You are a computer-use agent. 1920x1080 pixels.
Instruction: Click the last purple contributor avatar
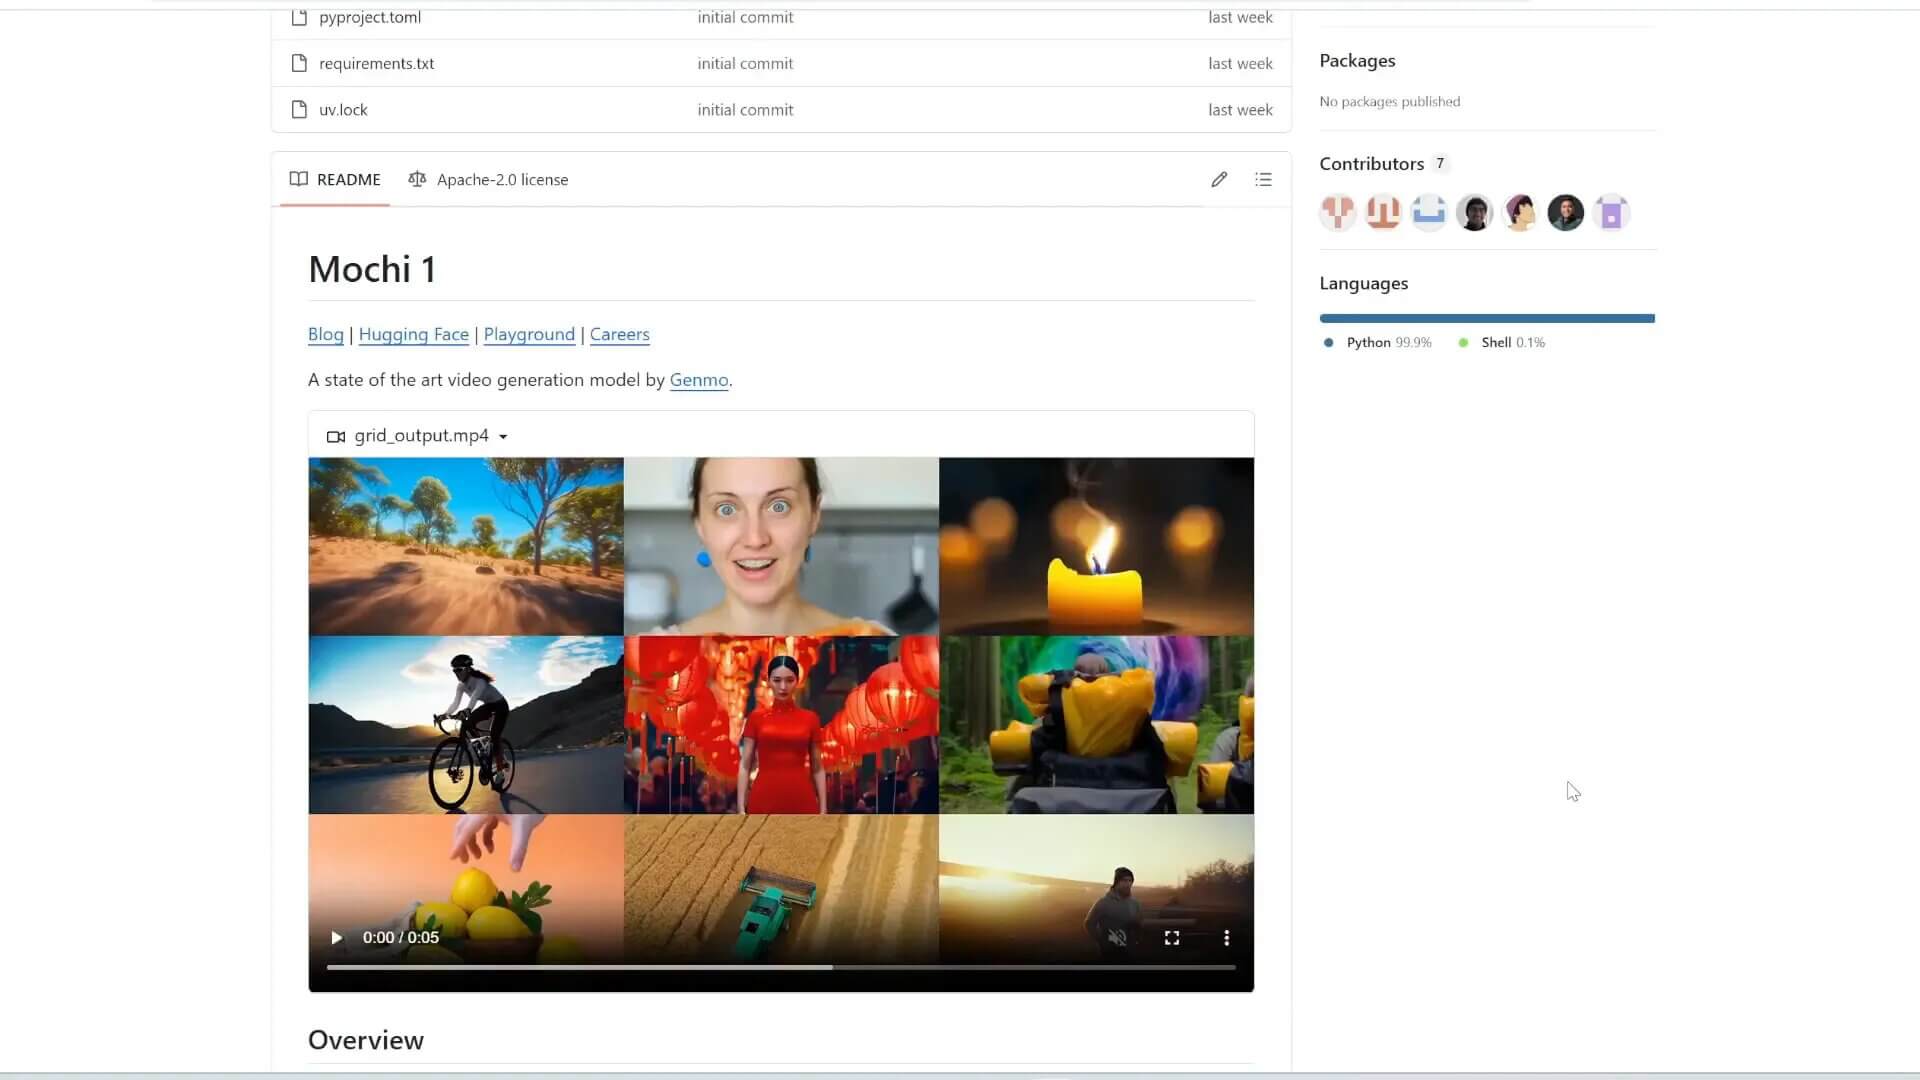1610,213
